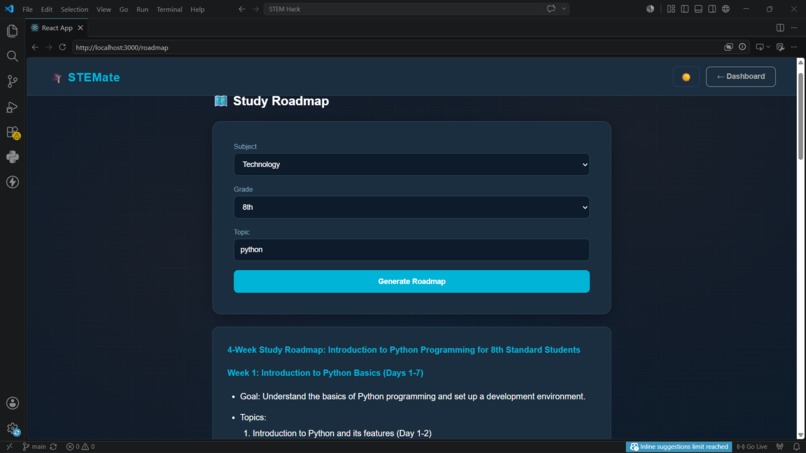This screenshot has height=453, width=806.
Task: Click the VS Code logo icon
Action: point(9,9)
